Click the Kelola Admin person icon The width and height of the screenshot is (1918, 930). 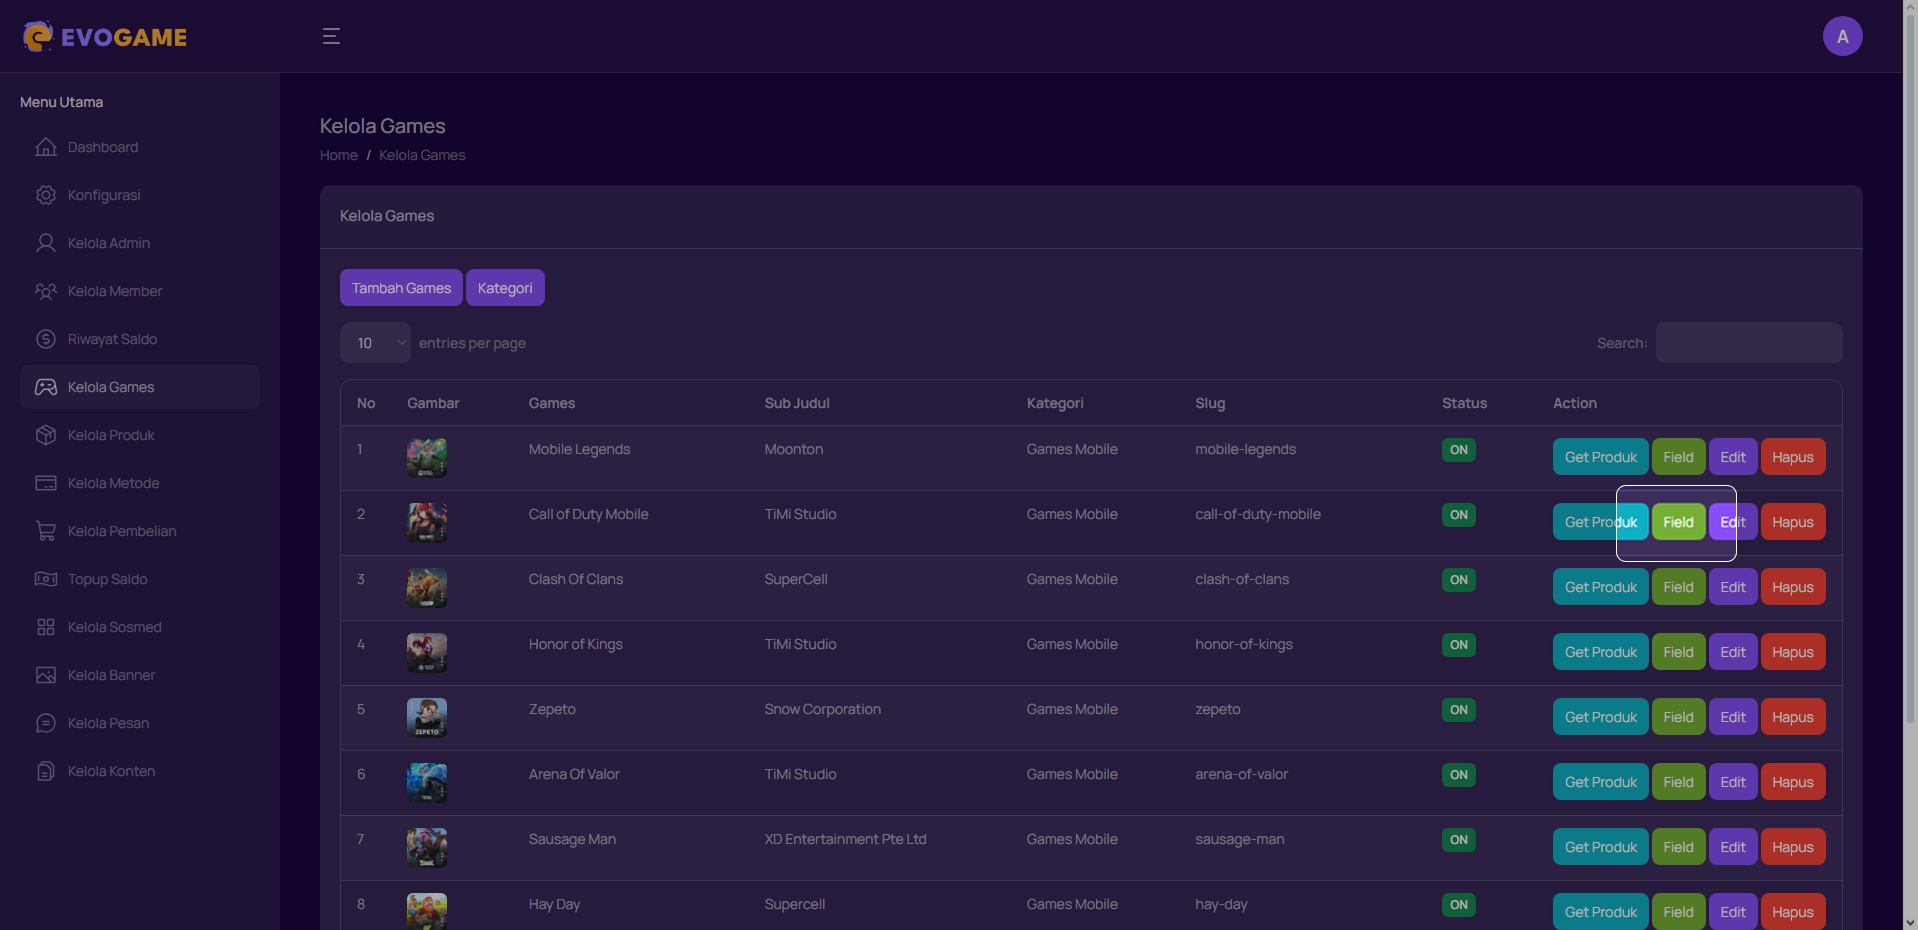pyautogui.click(x=46, y=243)
